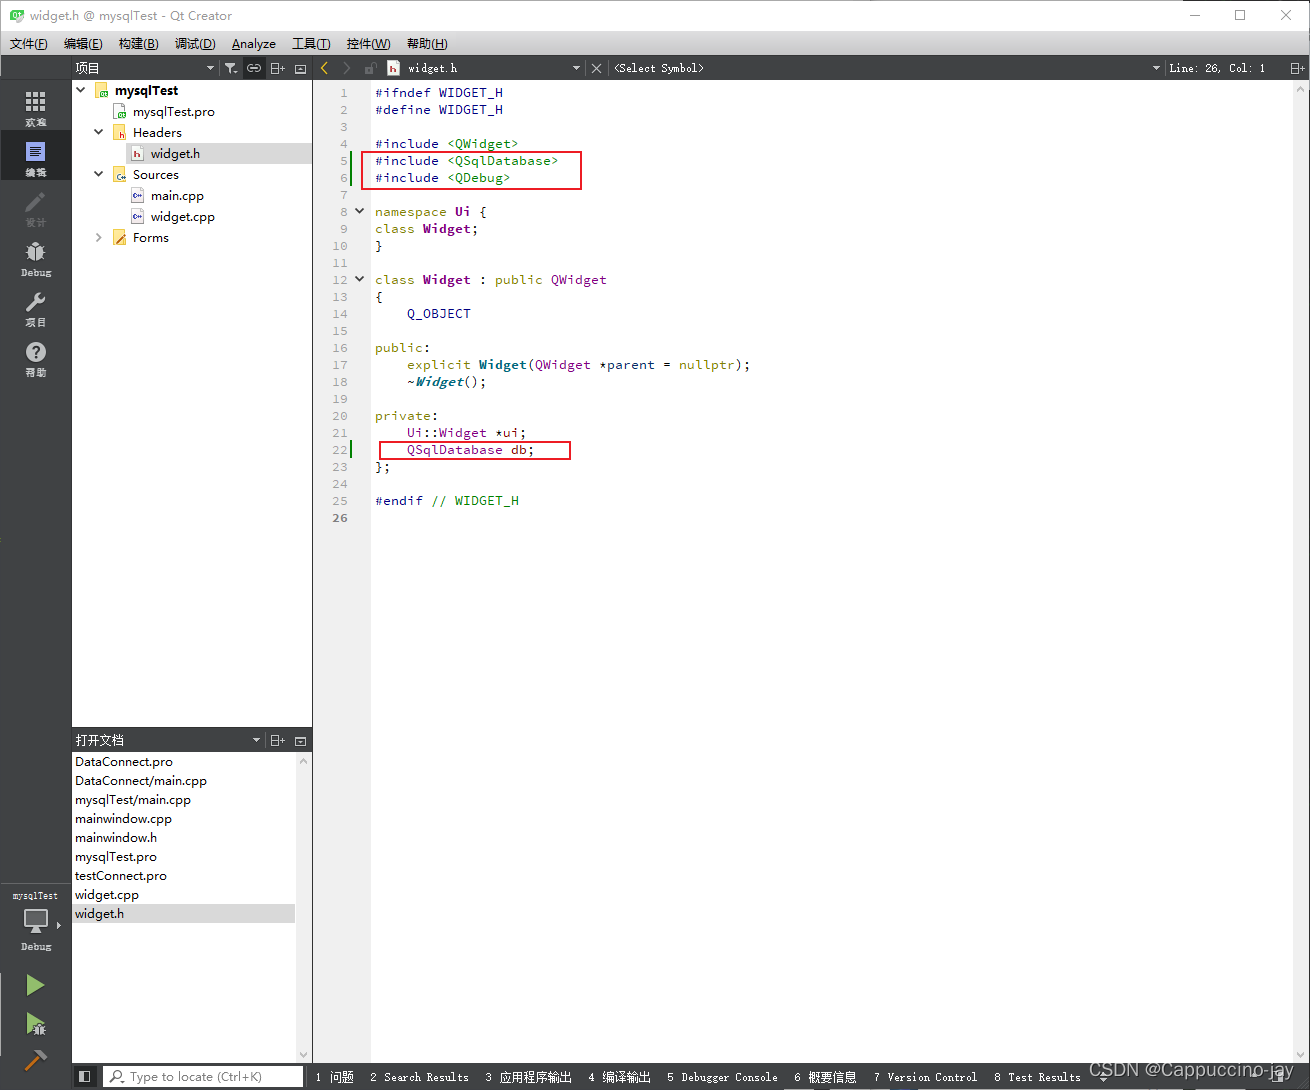Open the 7 Version Control pane
The image size is (1310, 1090).
(x=925, y=1077)
